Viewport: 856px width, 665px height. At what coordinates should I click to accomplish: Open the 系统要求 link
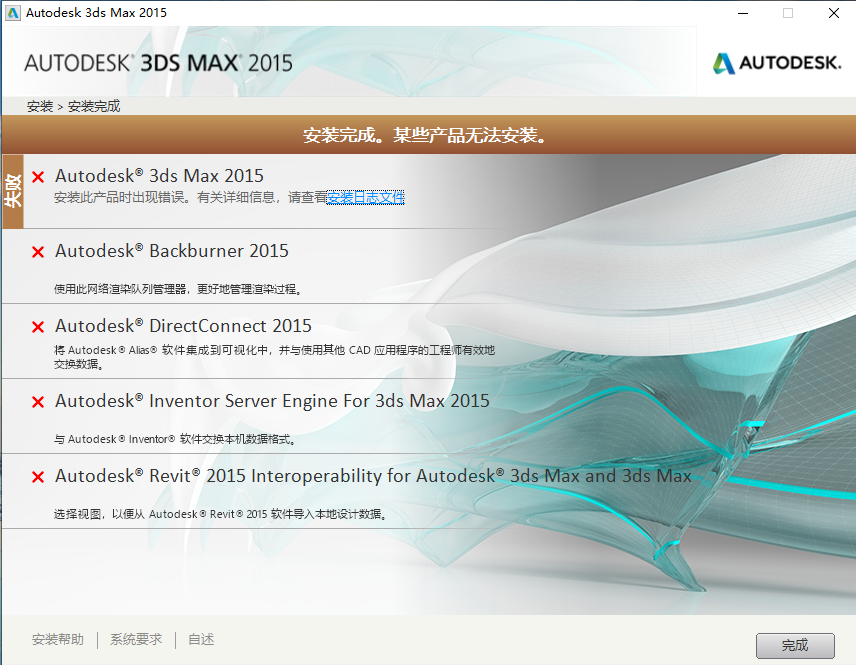[136, 639]
